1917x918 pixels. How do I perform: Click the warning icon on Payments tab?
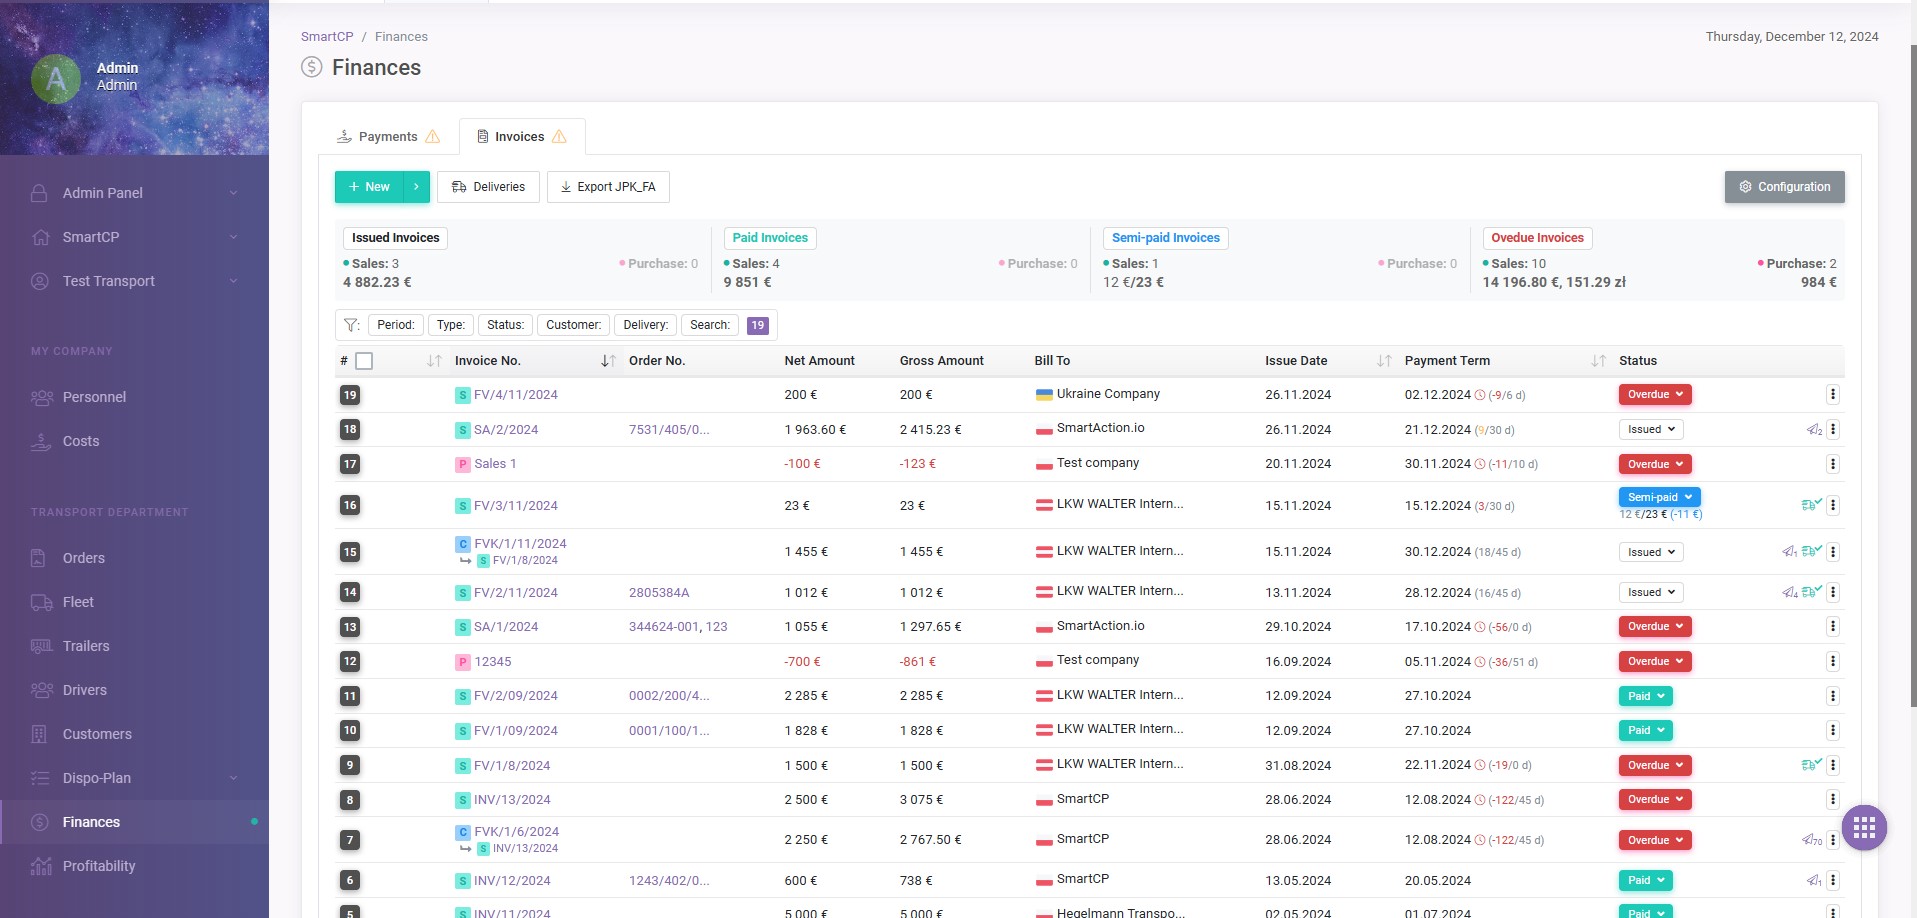point(432,137)
